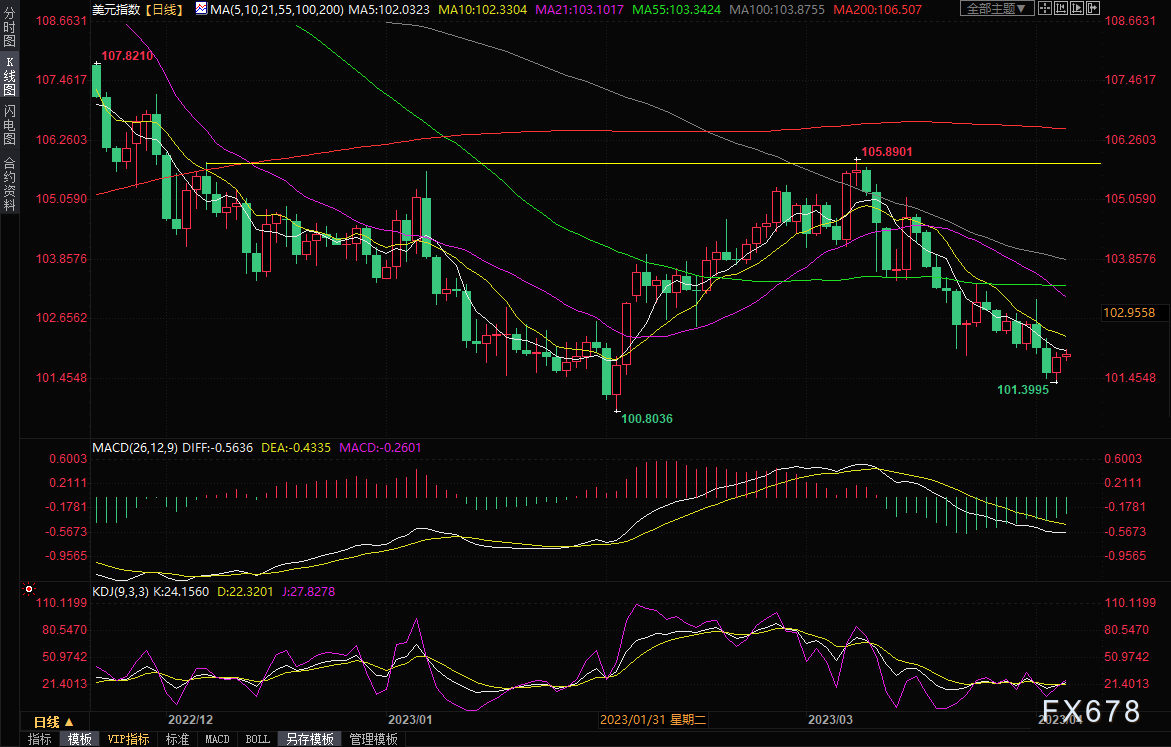Apply the MACD template button

tap(217, 739)
